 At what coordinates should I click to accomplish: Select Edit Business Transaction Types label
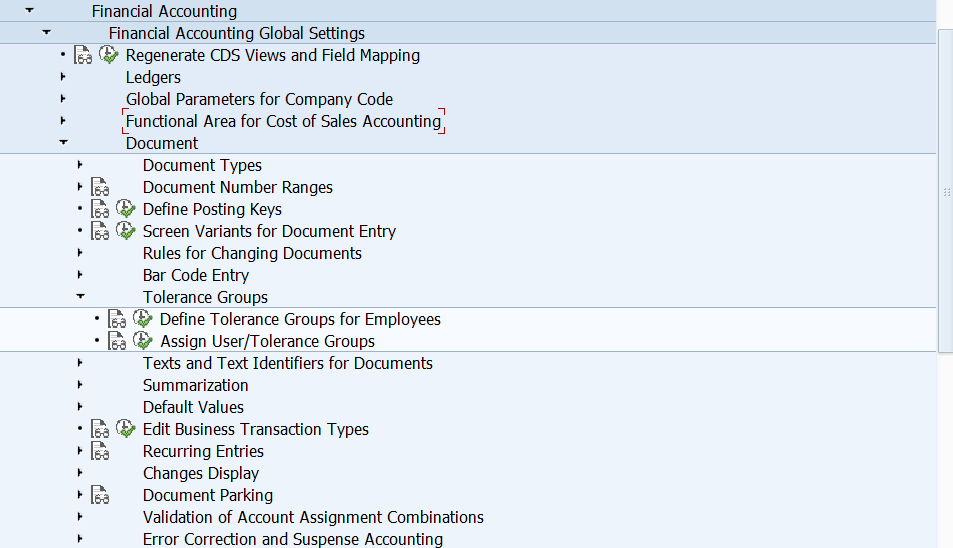tap(256, 429)
